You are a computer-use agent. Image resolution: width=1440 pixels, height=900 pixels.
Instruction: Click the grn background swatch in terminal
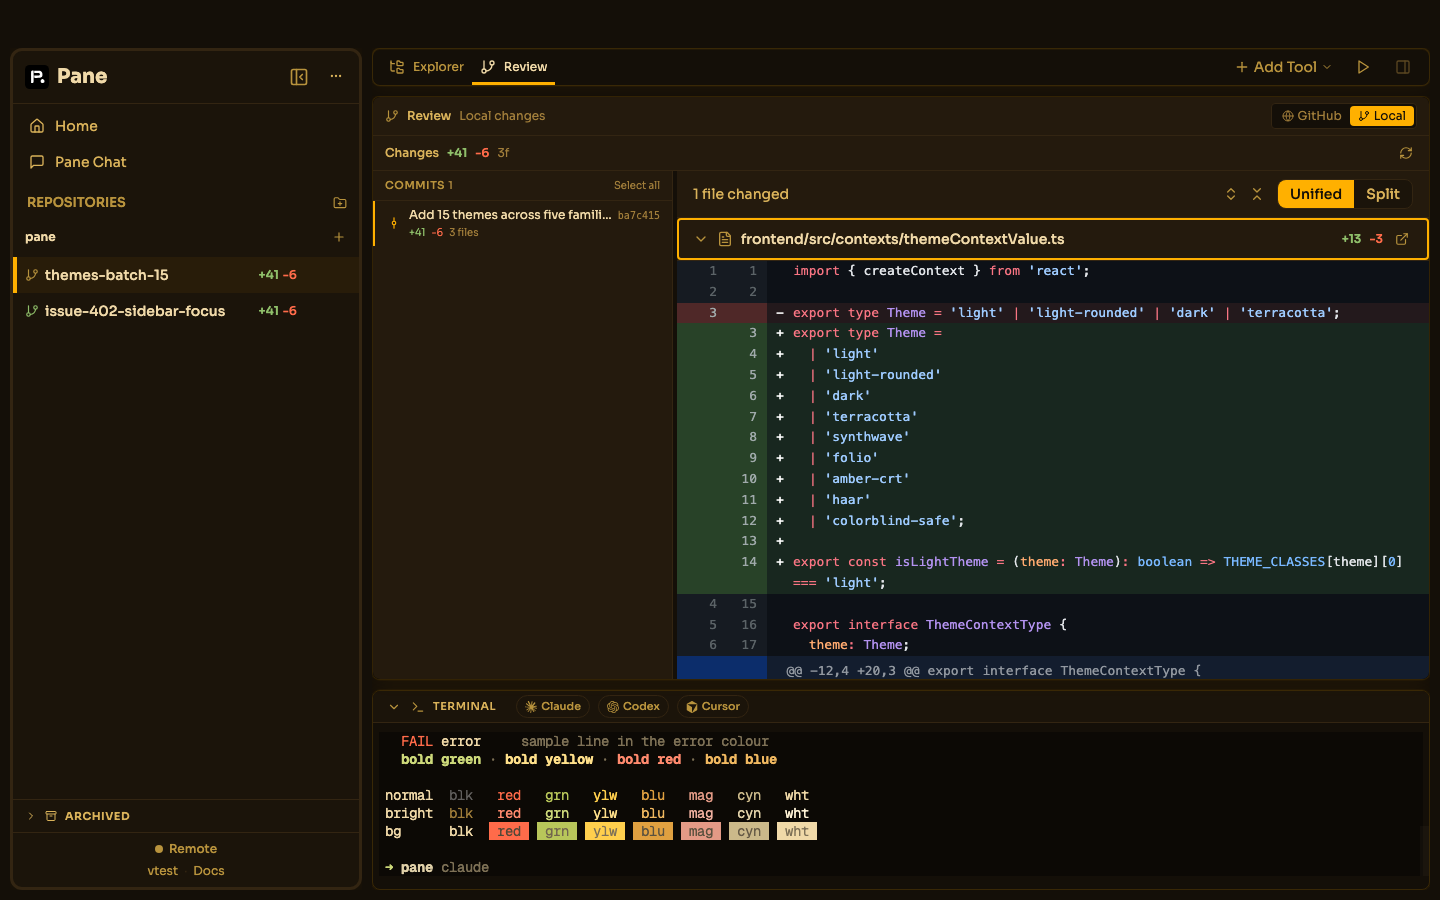pyautogui.click(x=557, y=832)
